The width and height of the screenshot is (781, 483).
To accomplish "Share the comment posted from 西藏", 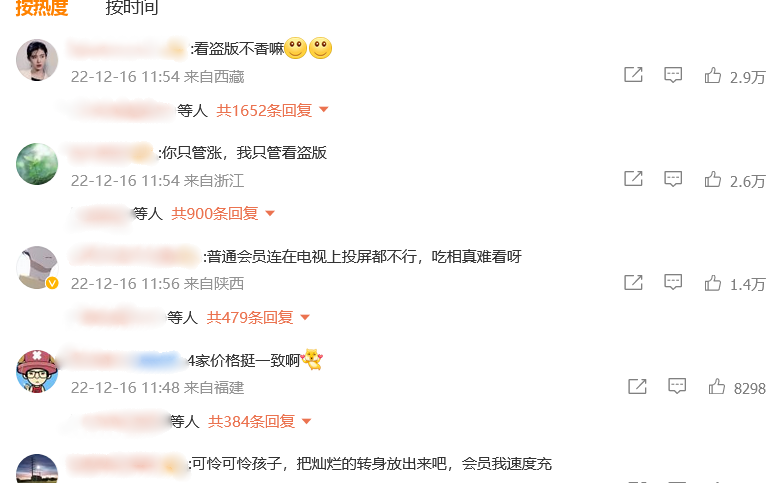I will click(633, 75).
